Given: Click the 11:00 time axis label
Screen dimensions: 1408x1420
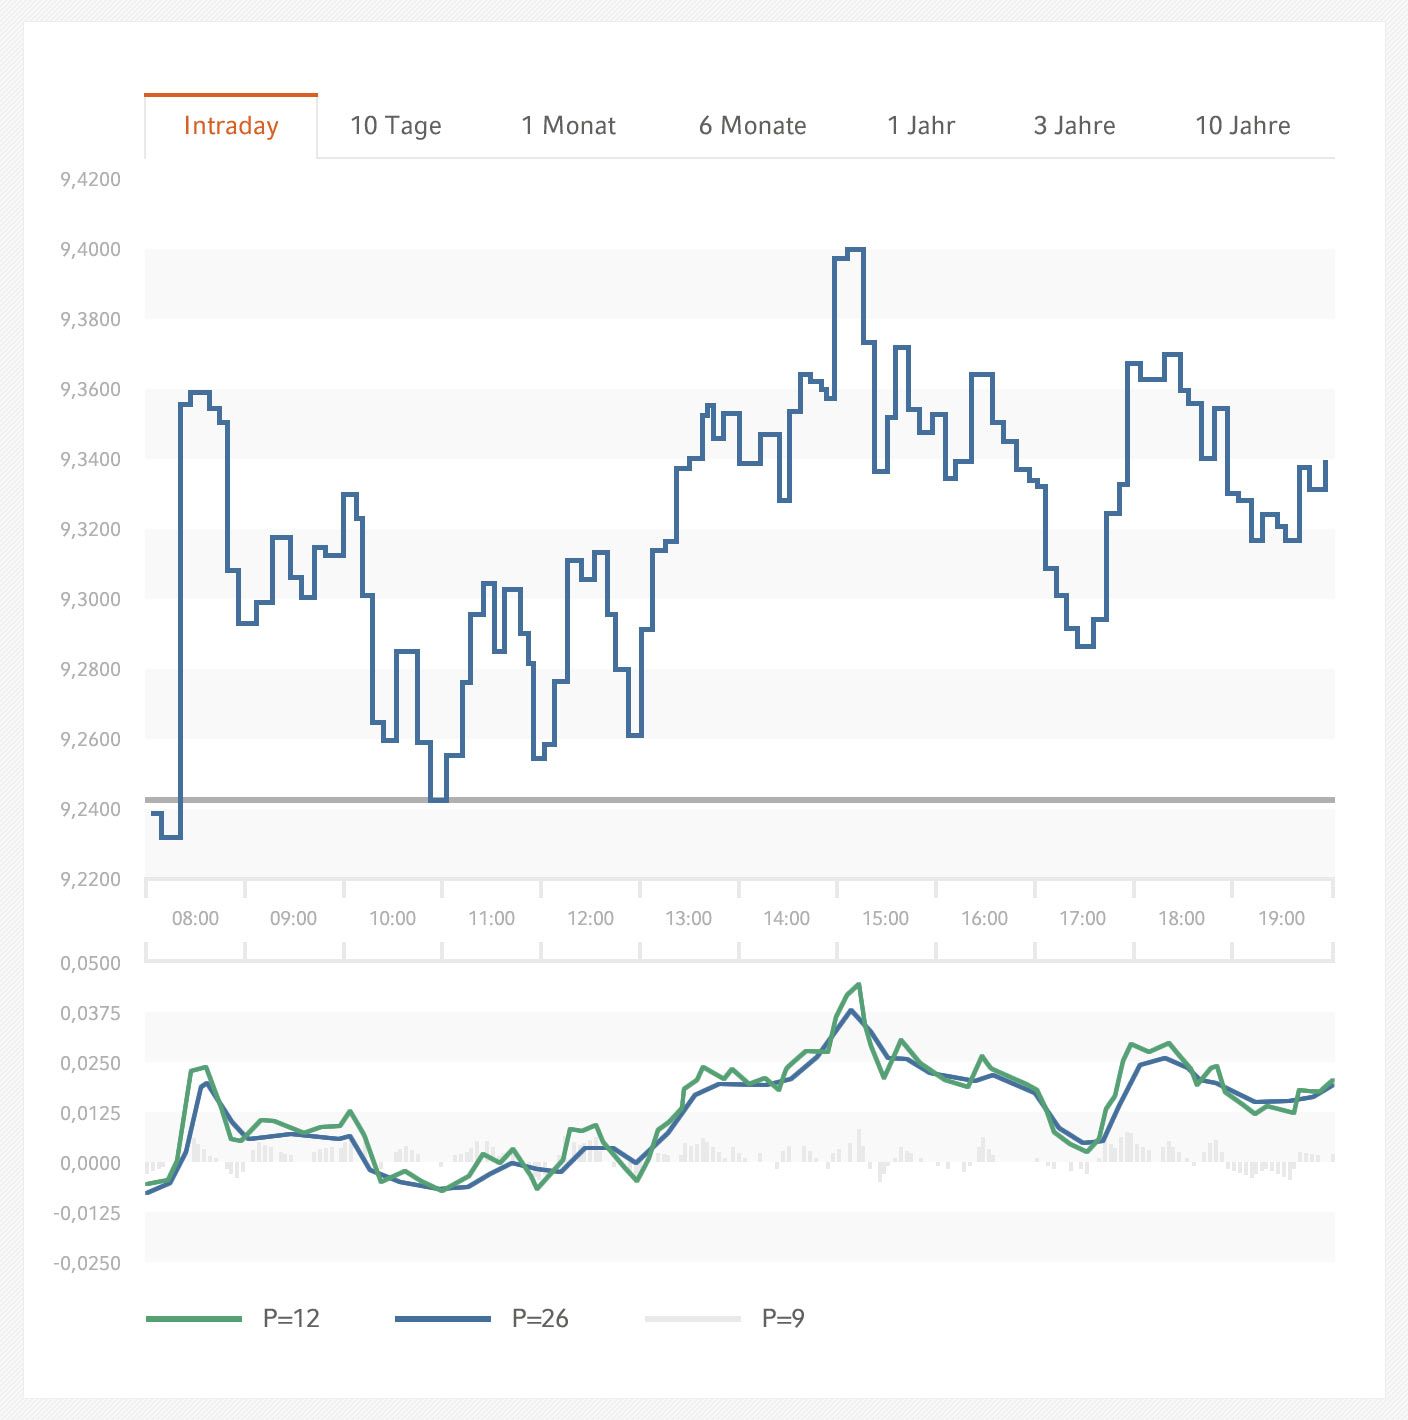Looking at the screenshot, I should (491, 918).
